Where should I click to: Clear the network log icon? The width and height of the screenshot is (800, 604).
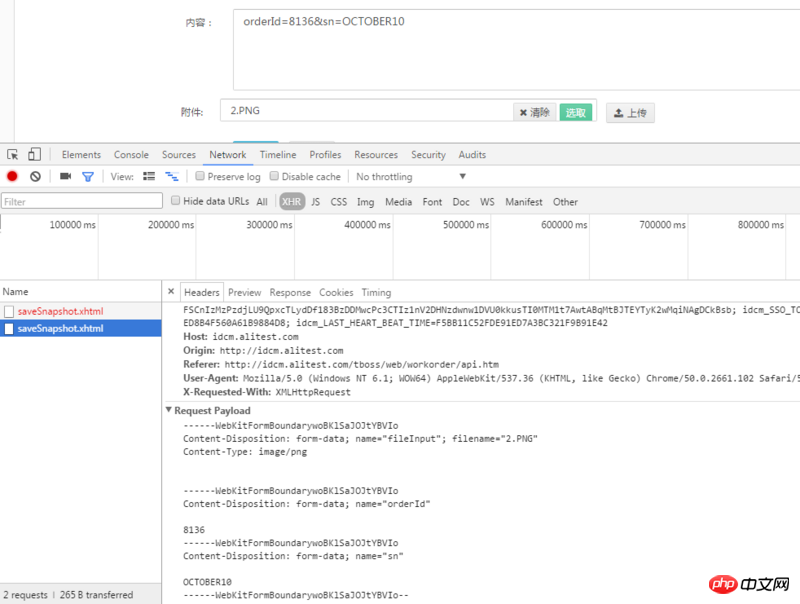tap(35, 177)
